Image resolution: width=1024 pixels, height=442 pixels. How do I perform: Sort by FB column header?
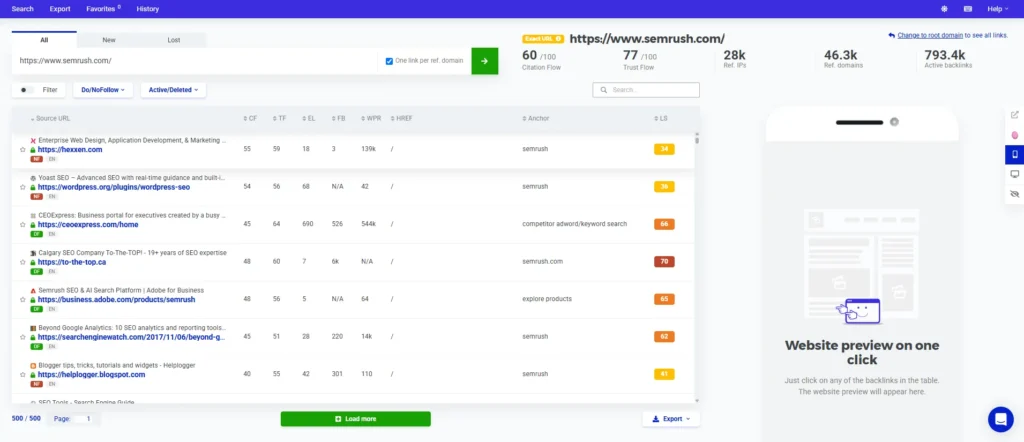coord(338,119)
